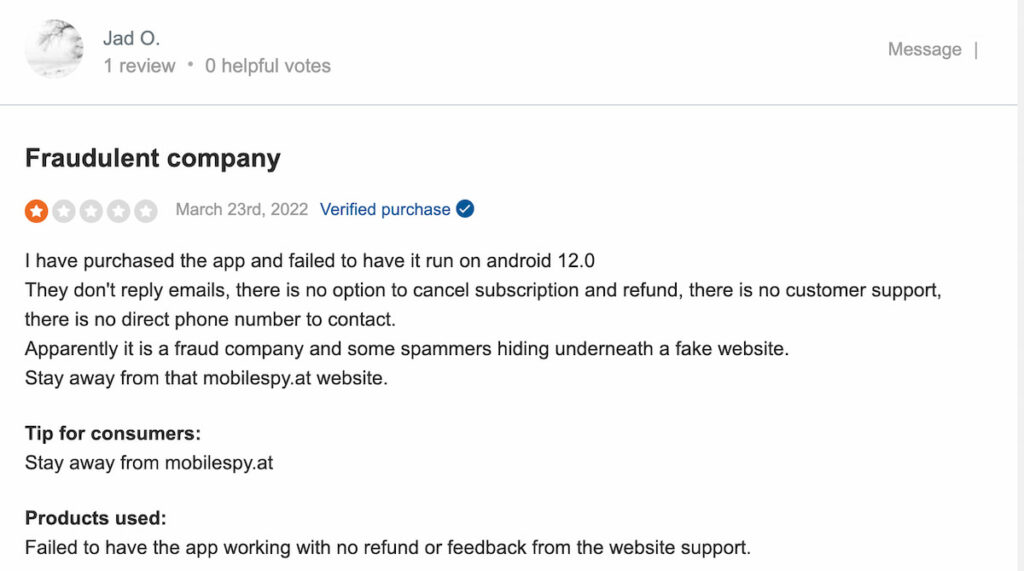Click the Tip for consumers heading
The height and width of the screenshot is (571, 1024).
coord(113,433)
